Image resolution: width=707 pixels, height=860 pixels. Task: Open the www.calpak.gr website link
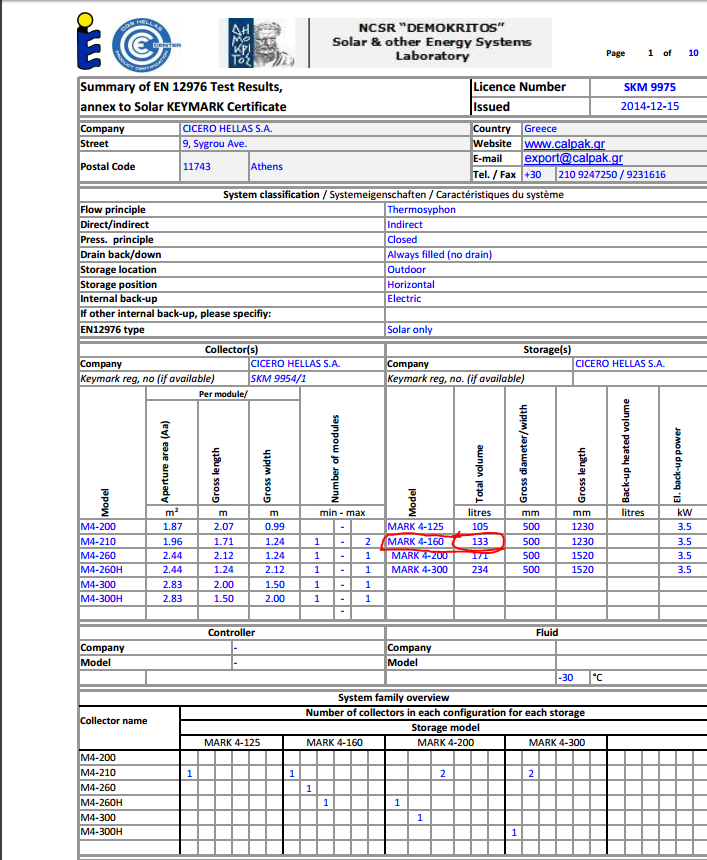pos(564,144)
